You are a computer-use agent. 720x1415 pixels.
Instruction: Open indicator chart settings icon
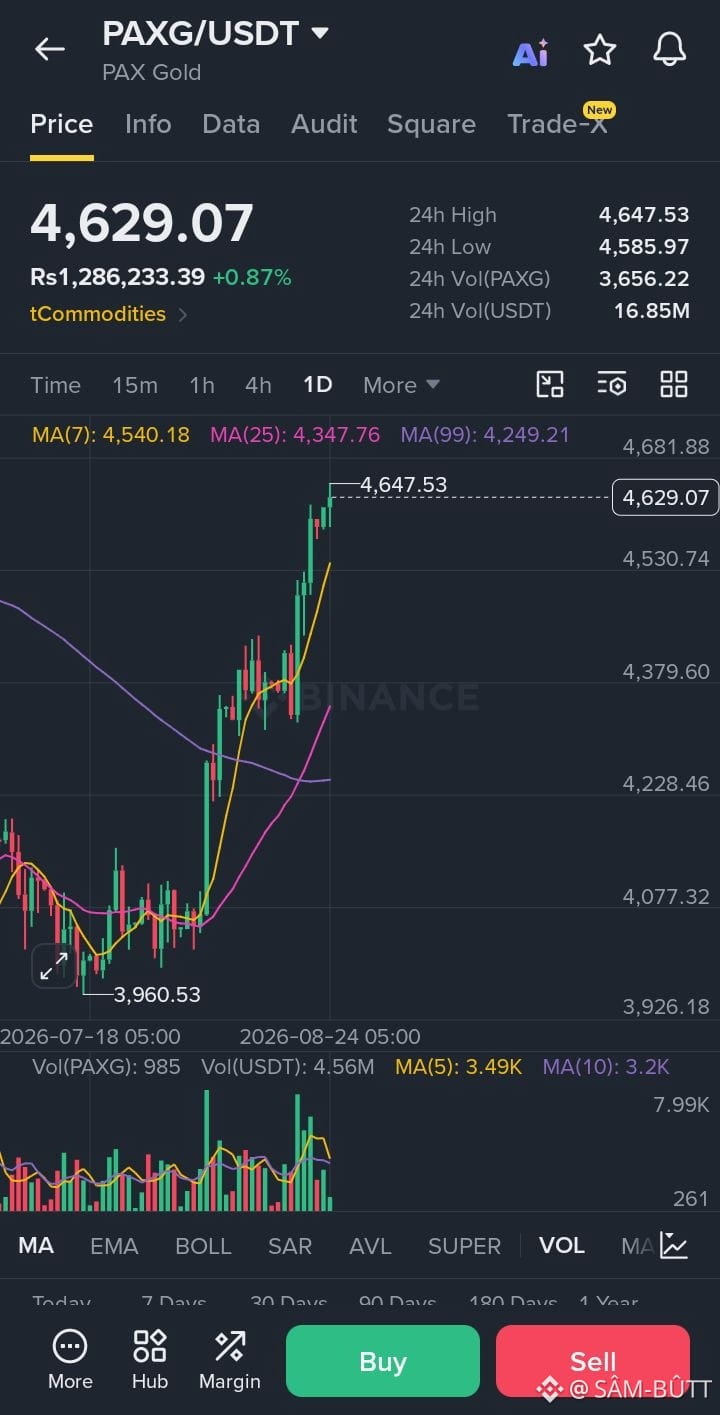pos(674,1245)
